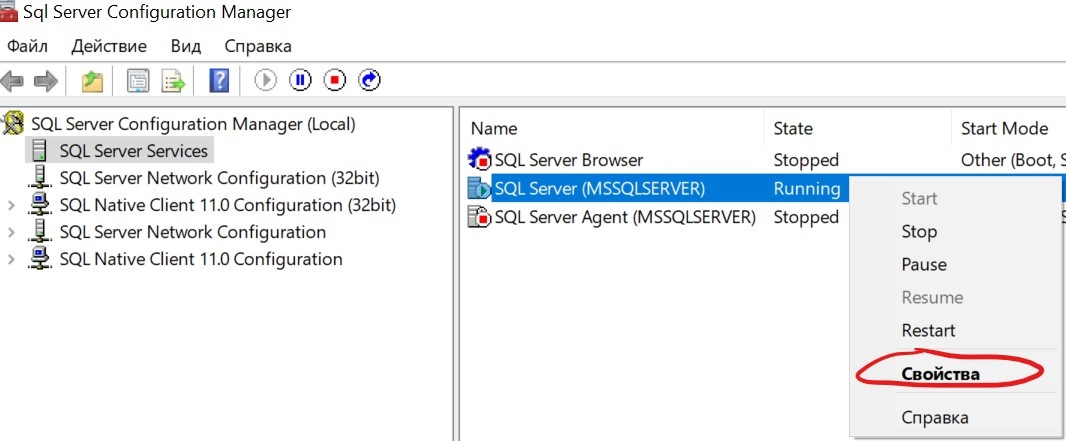Click the Forward arrow toolbar icon

[46, 81]
